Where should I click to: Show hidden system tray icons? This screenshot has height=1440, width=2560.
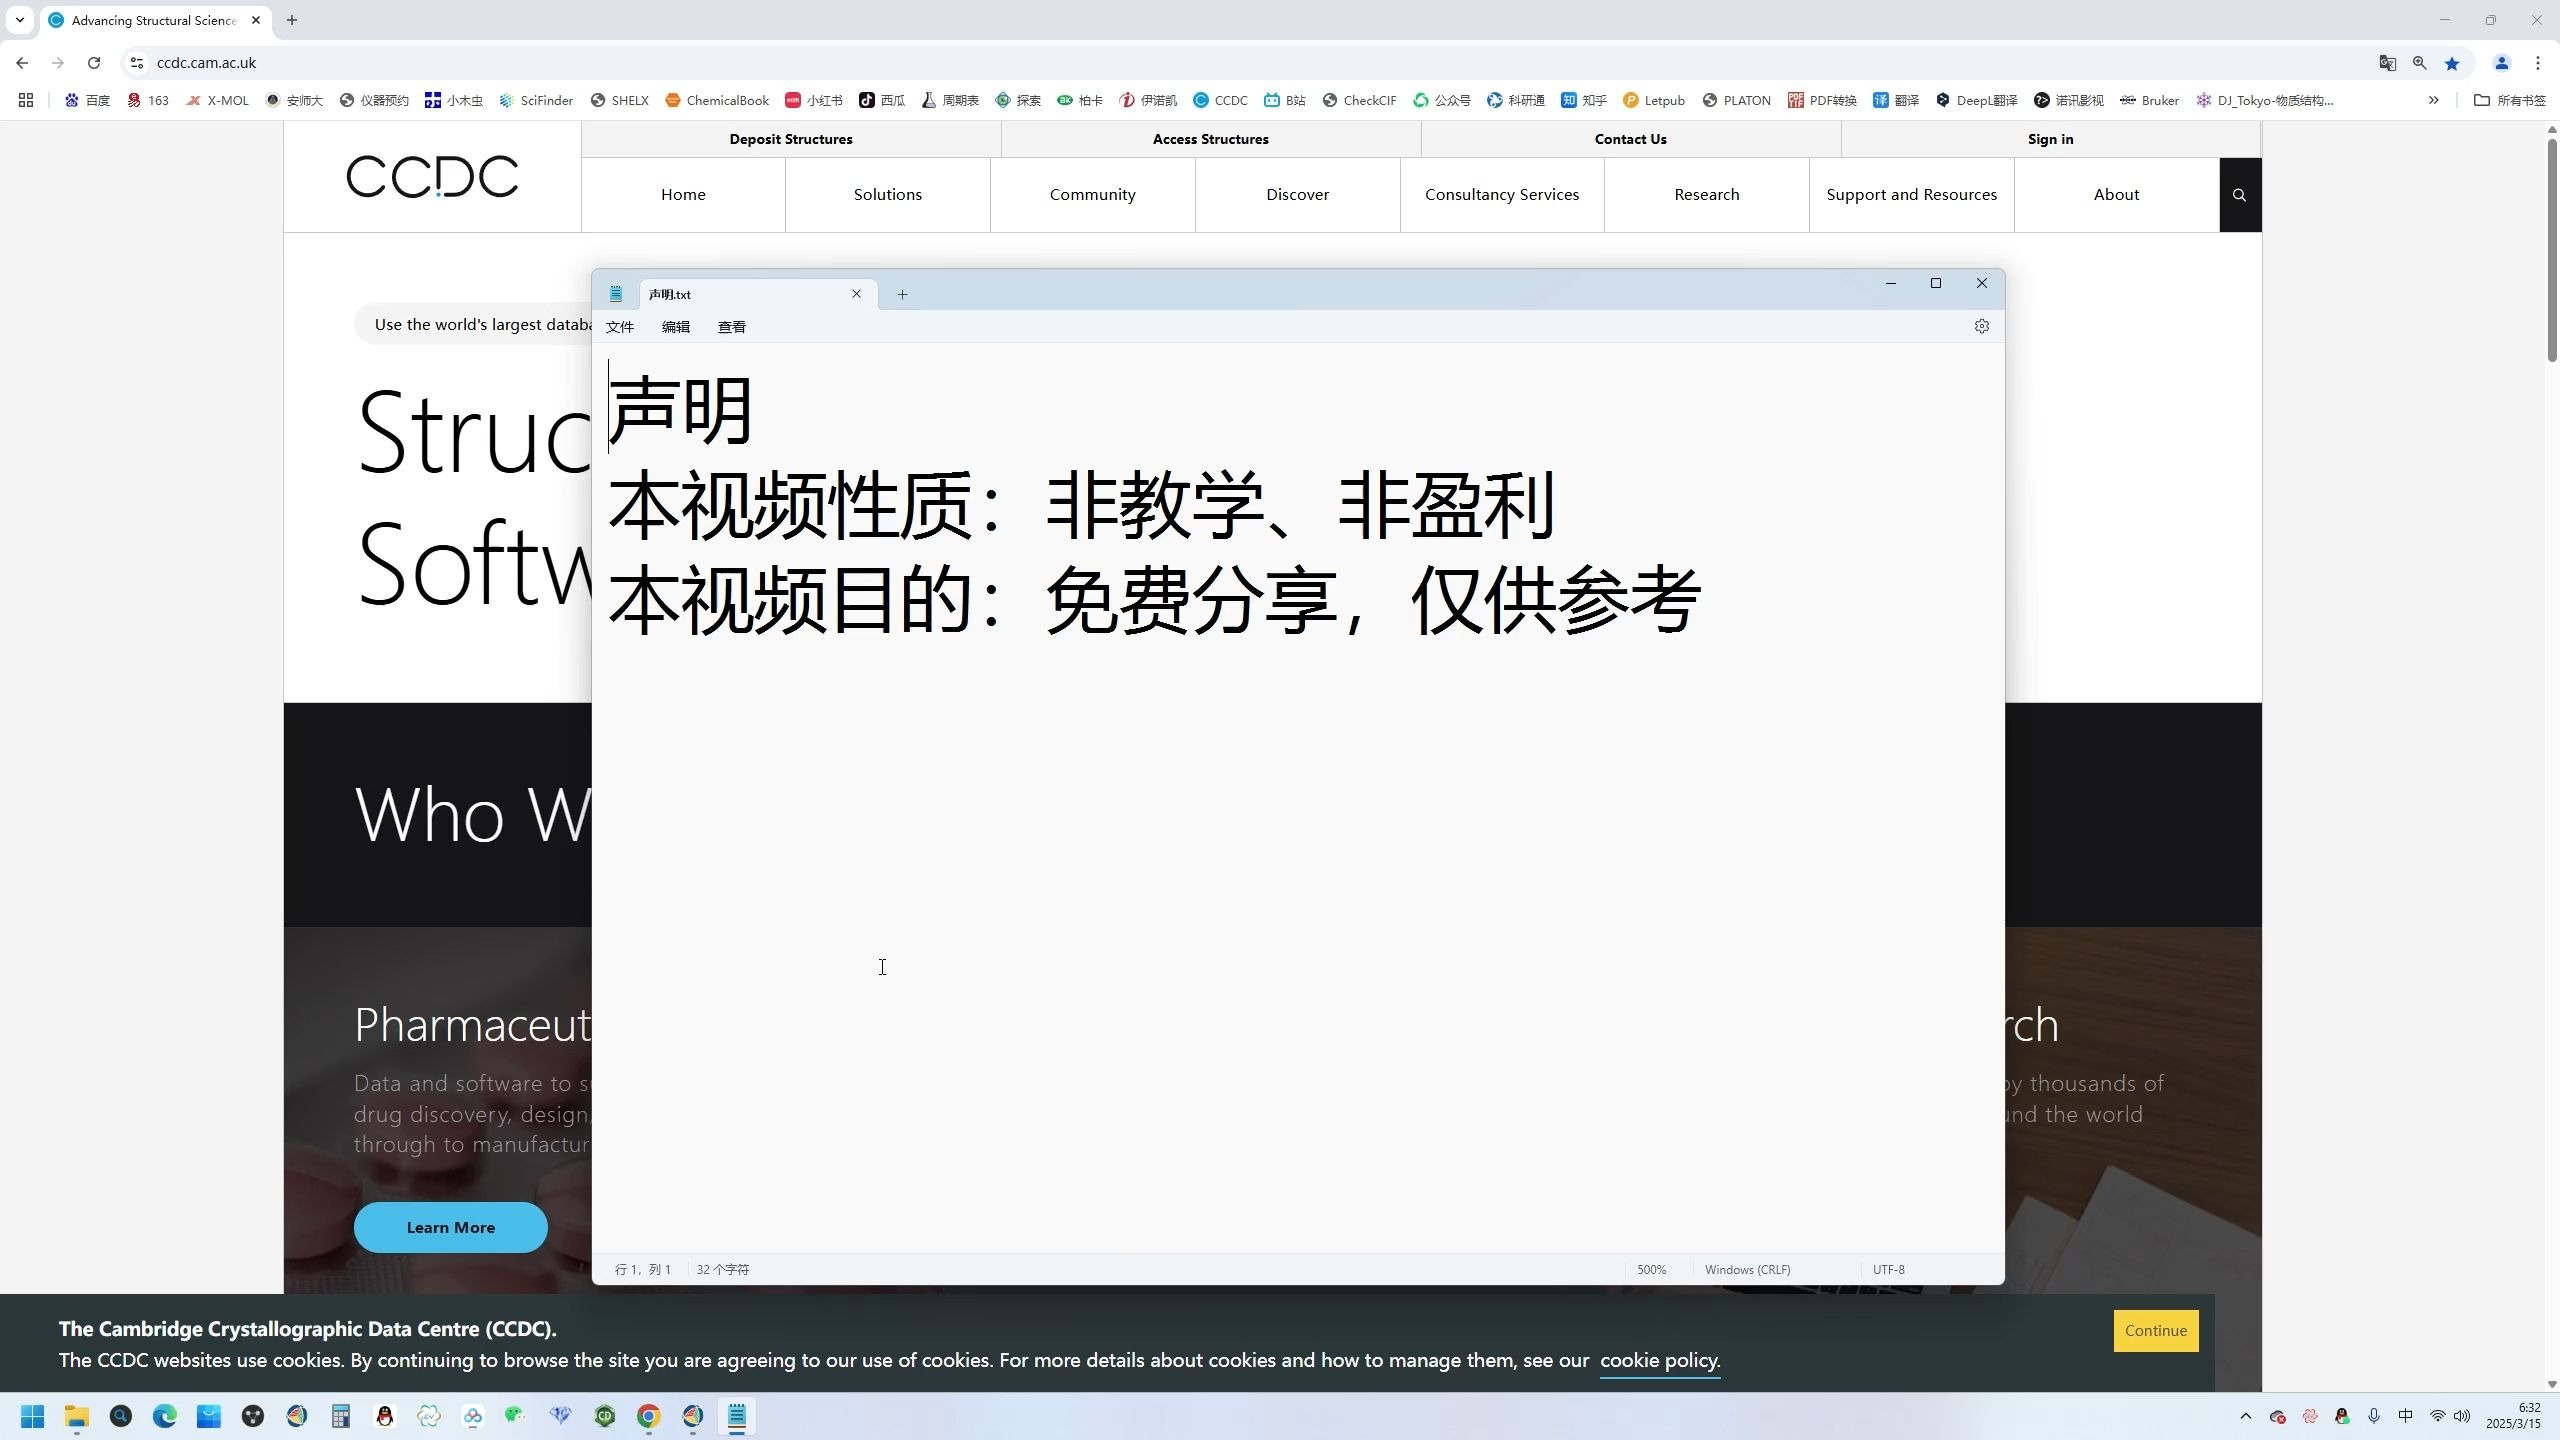[x=2245, y=1416]
